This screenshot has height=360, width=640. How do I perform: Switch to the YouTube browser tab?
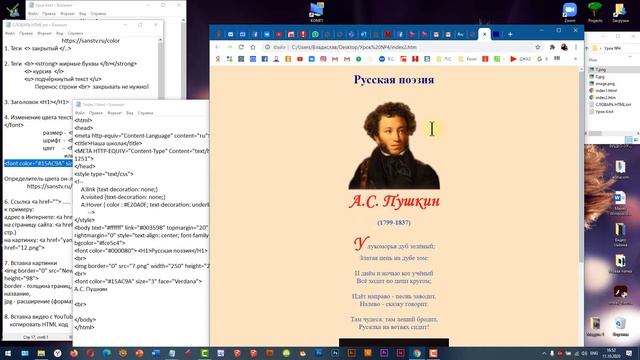(279, 34)
